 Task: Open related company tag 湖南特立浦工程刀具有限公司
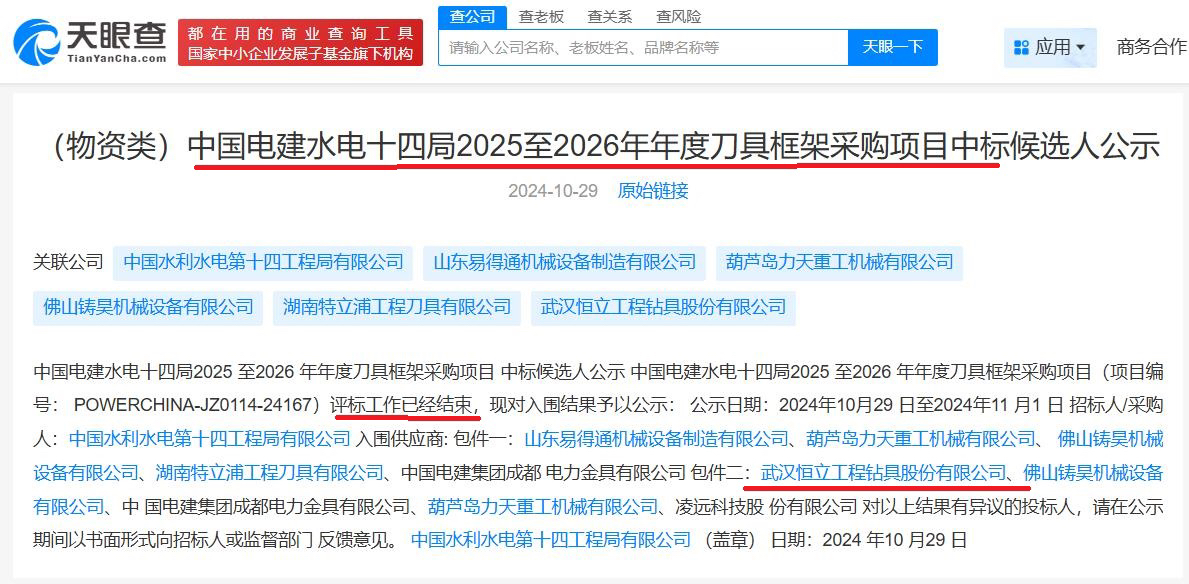397,308
